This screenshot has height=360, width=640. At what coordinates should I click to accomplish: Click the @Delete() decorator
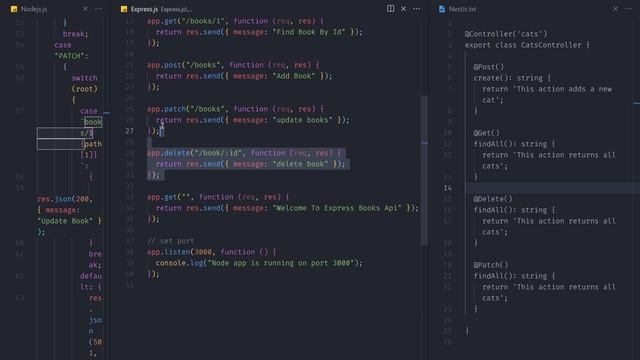493,199
